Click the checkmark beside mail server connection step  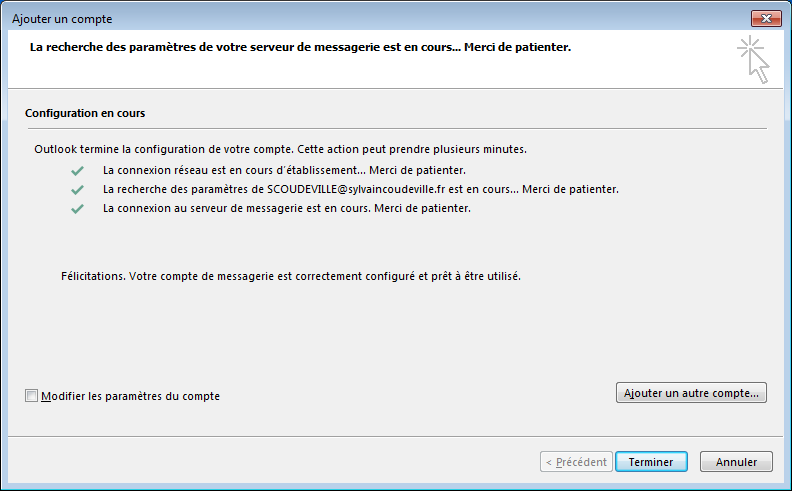click(x=77, y=209)
